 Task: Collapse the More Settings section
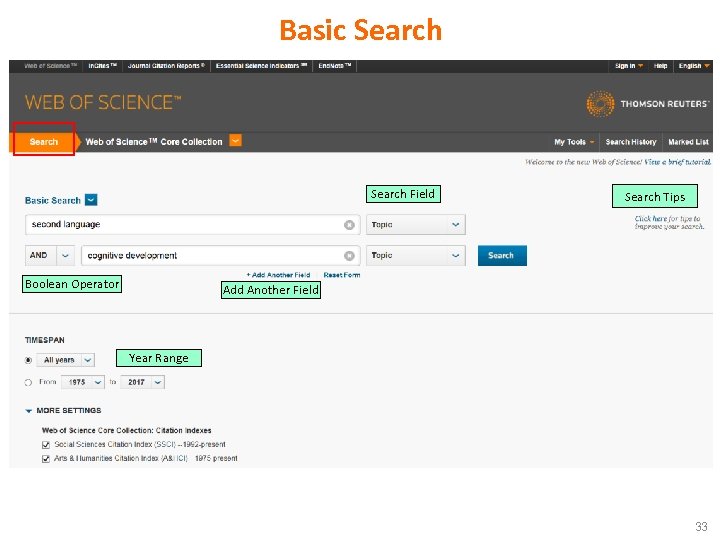coord(28,411)
